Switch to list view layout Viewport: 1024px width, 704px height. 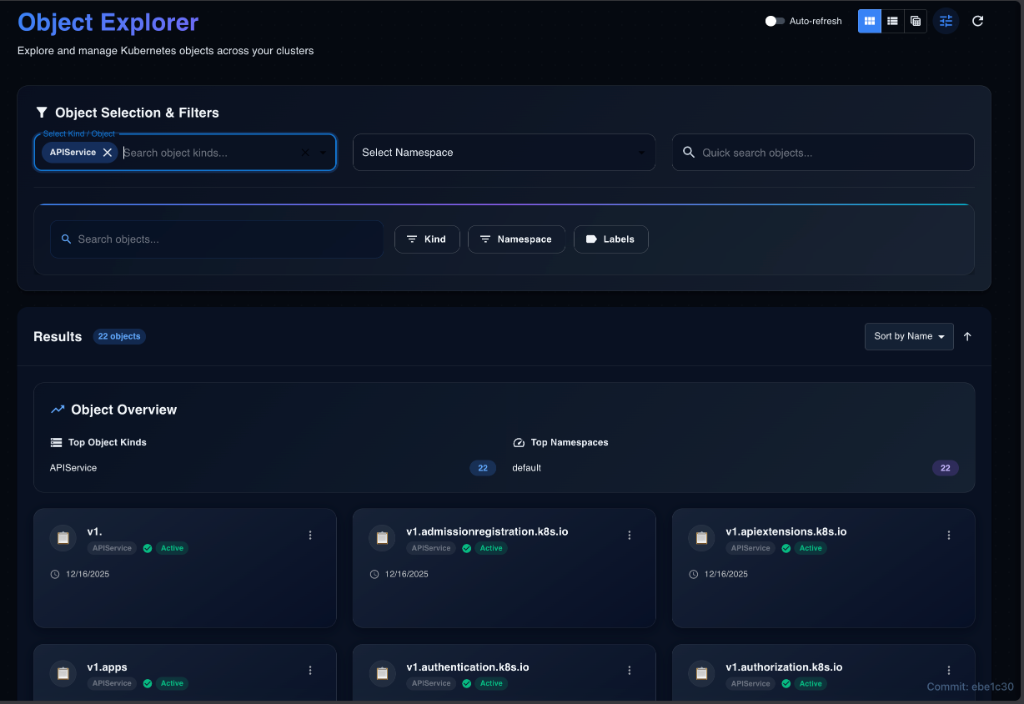point(892,21)
